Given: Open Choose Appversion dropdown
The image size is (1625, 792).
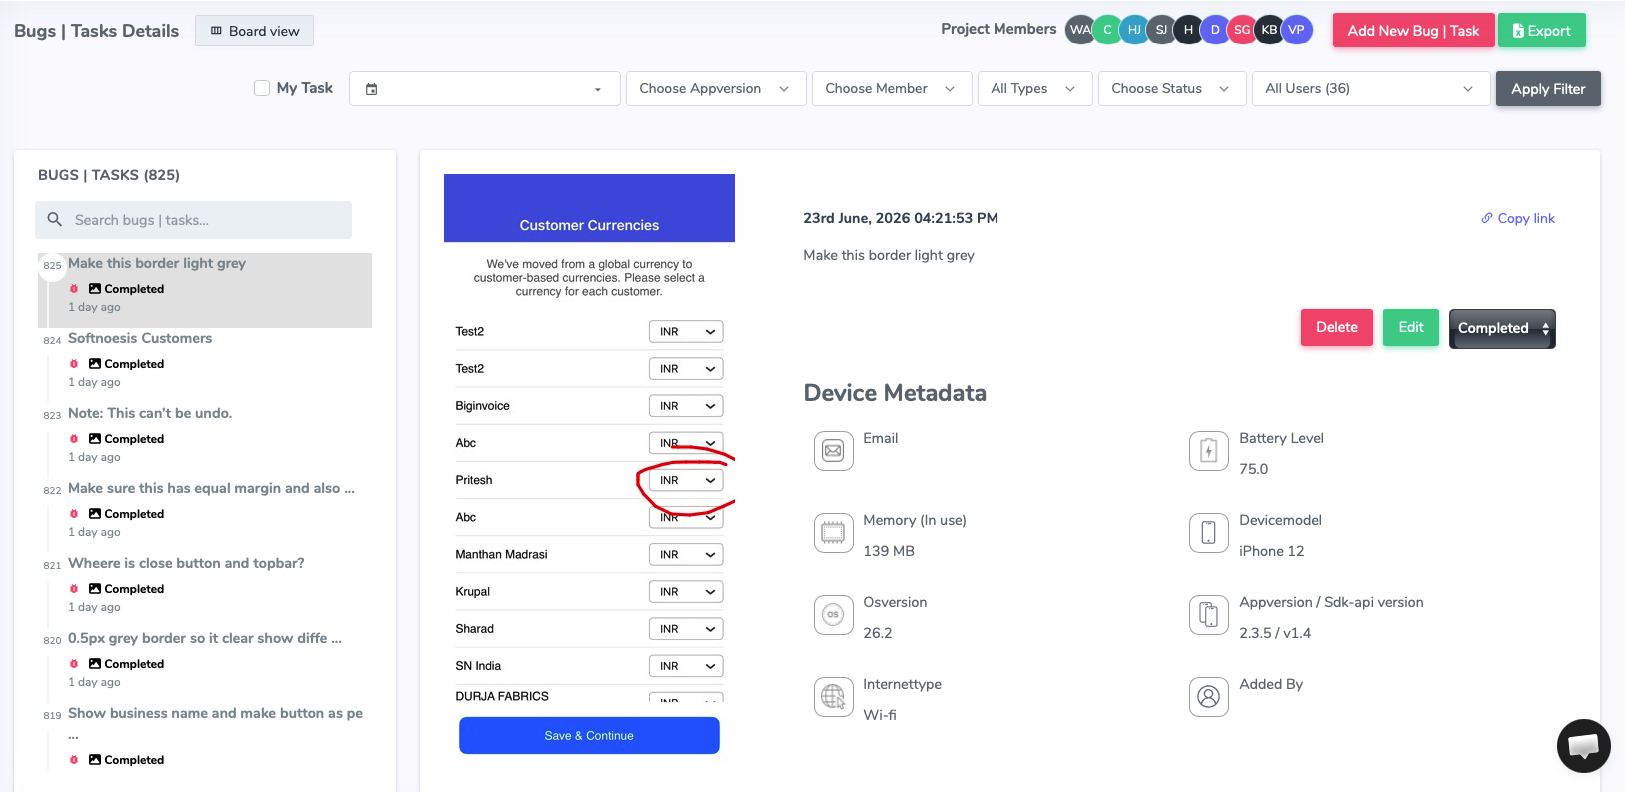Looking at the screenshot, I should (716, 89).
